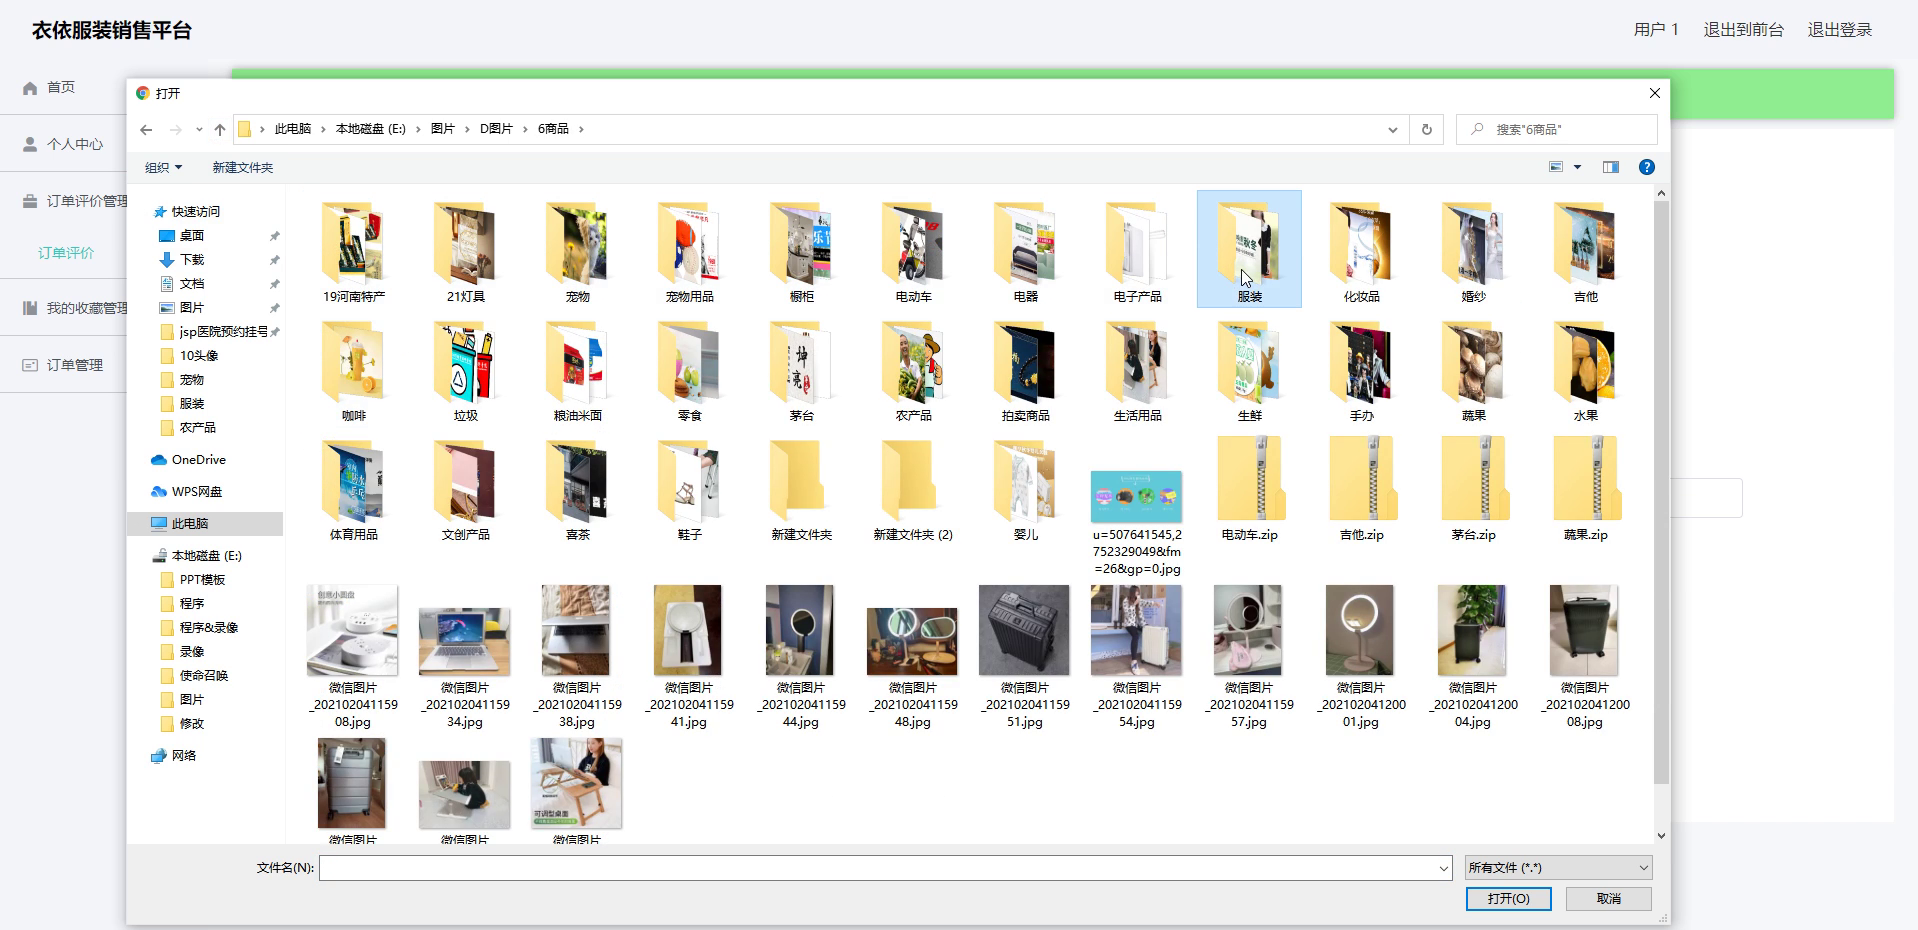This screenshot has height=930, width=1918.
Task: Open the change view options dropdown arrow
Action: [1578, 167]
